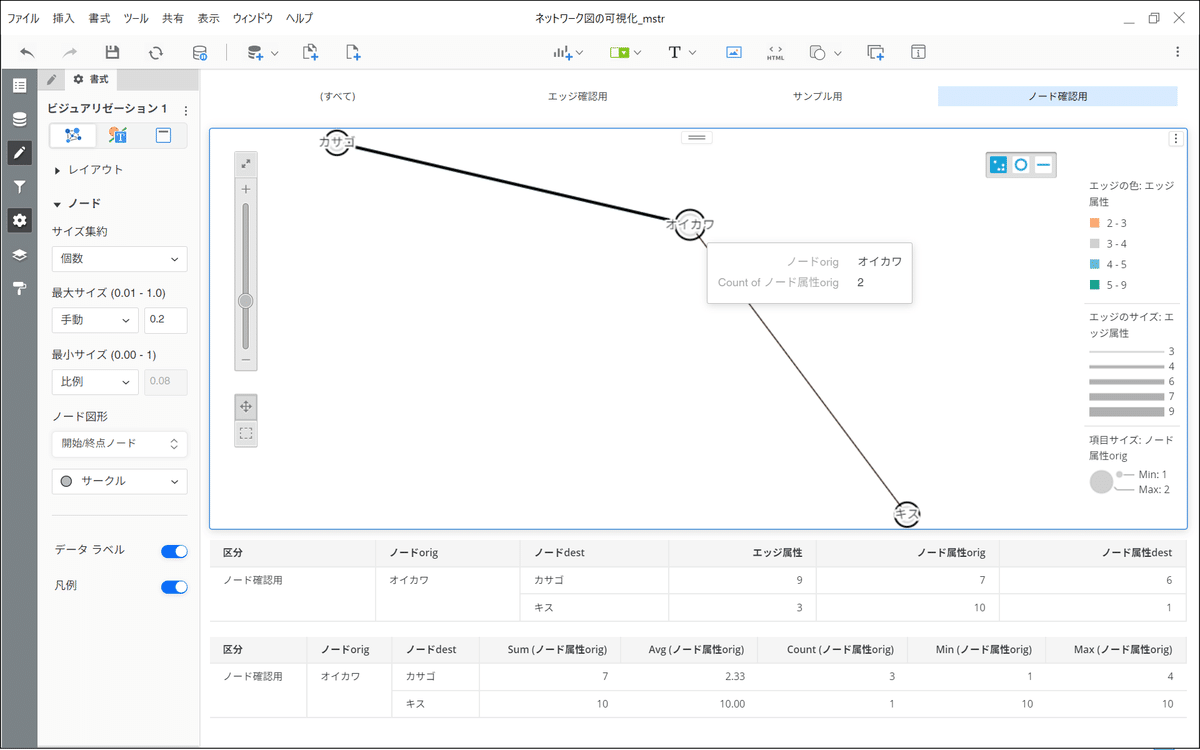Toggle the 凡例 legend switch

tap(174, 587)
